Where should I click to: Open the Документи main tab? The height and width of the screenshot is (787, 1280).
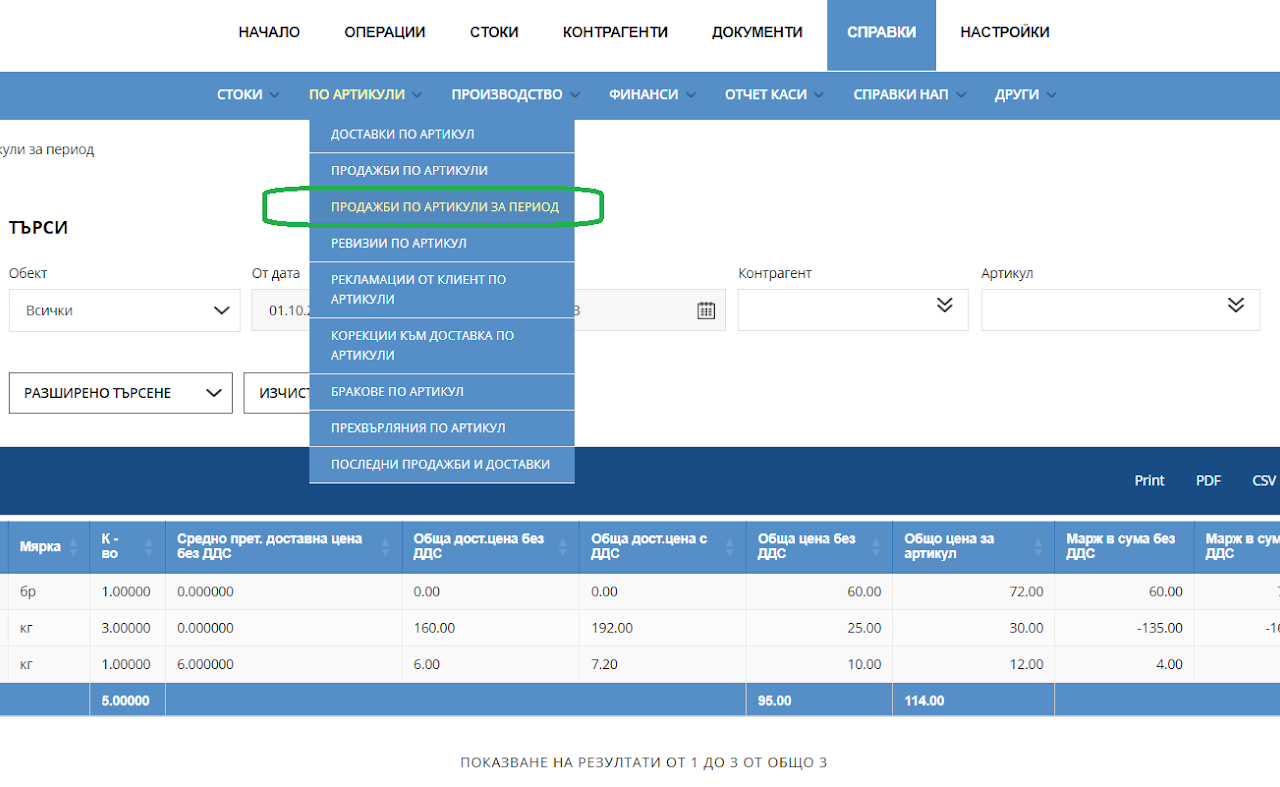coord(757,32)
